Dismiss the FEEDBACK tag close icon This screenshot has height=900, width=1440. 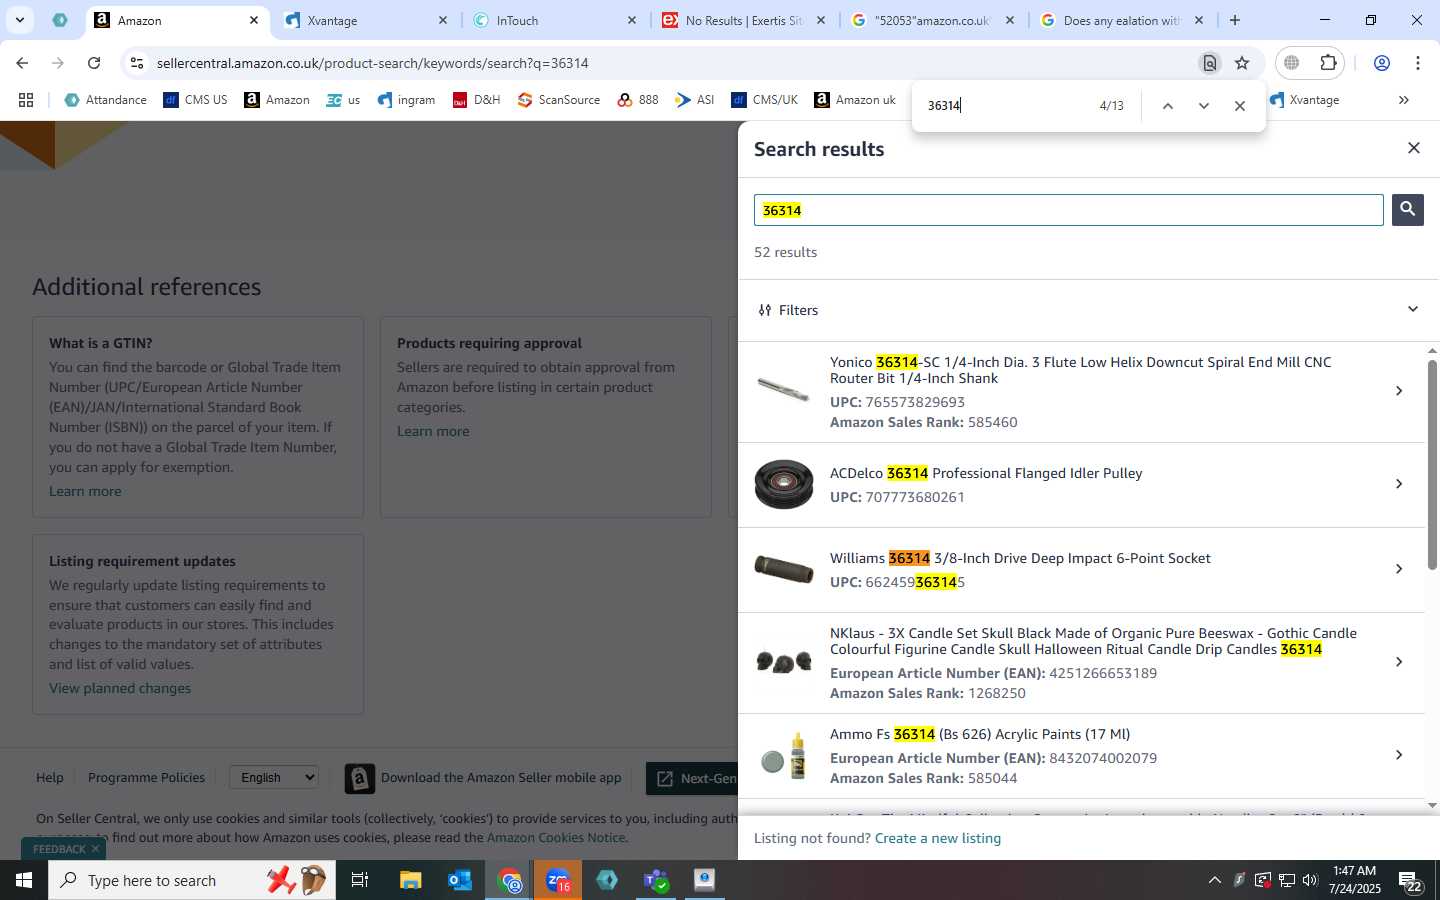point(95,849)
